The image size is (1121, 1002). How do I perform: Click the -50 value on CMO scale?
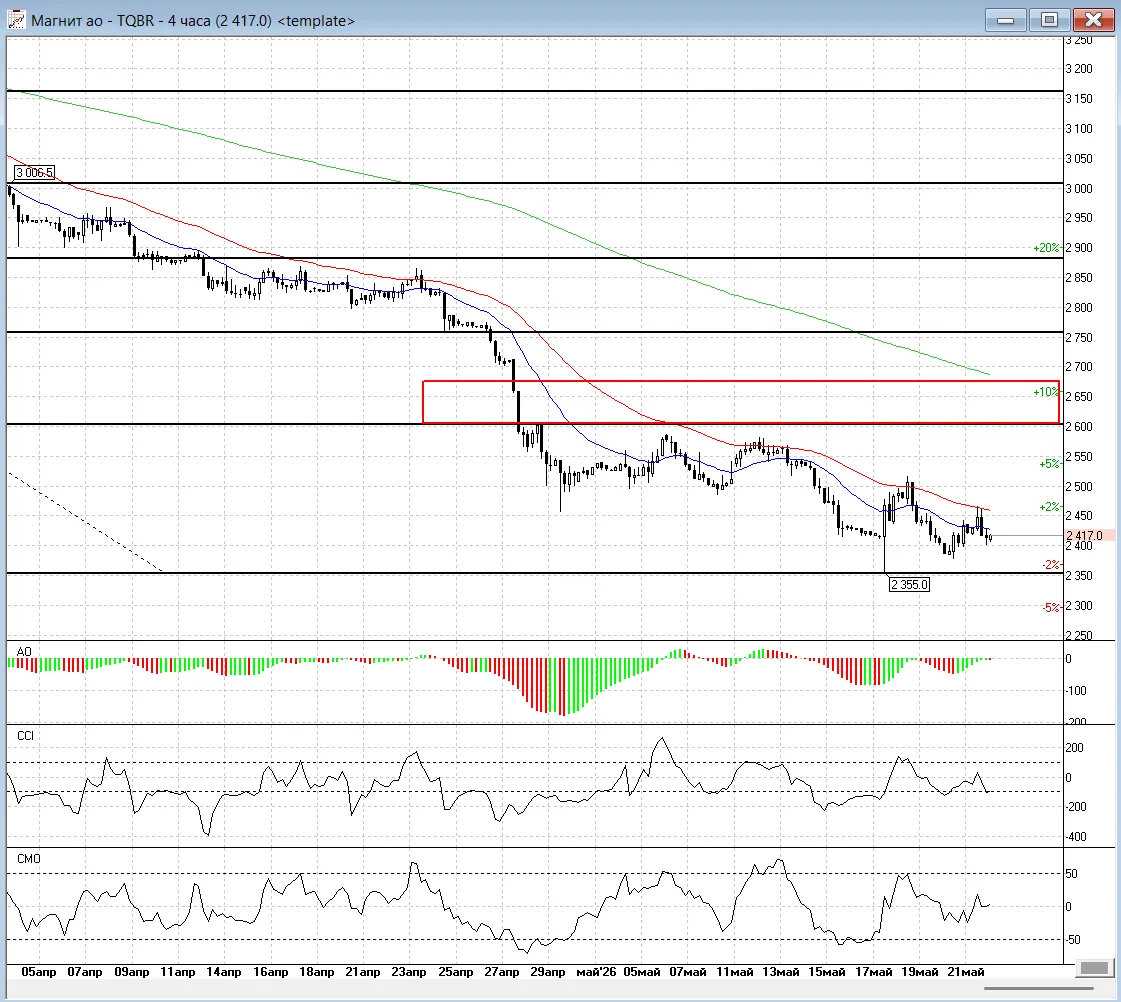click(x=1073, y=940)
